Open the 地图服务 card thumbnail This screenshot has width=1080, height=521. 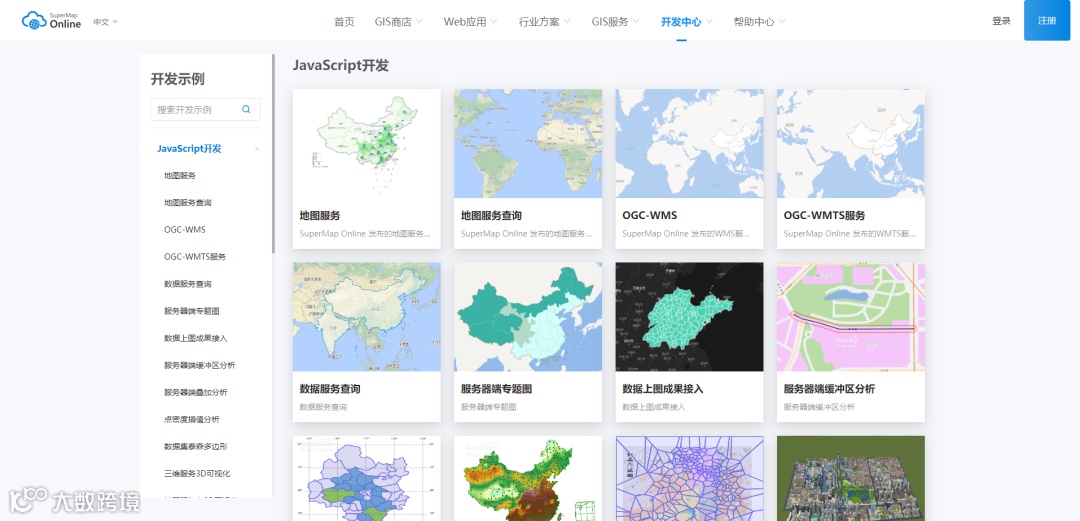point(366,143)
